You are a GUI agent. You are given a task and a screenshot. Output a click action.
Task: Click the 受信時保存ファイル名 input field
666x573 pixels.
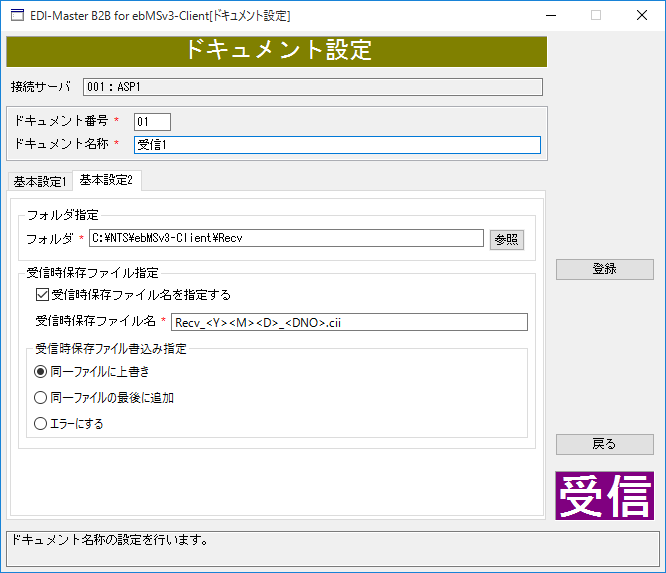348,322
